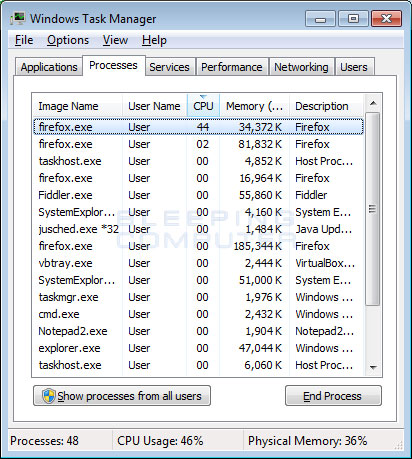Select the explorer.exe process row
Image resolution: width=412 pixels, height=459 pixels.
tap(198, 348)
